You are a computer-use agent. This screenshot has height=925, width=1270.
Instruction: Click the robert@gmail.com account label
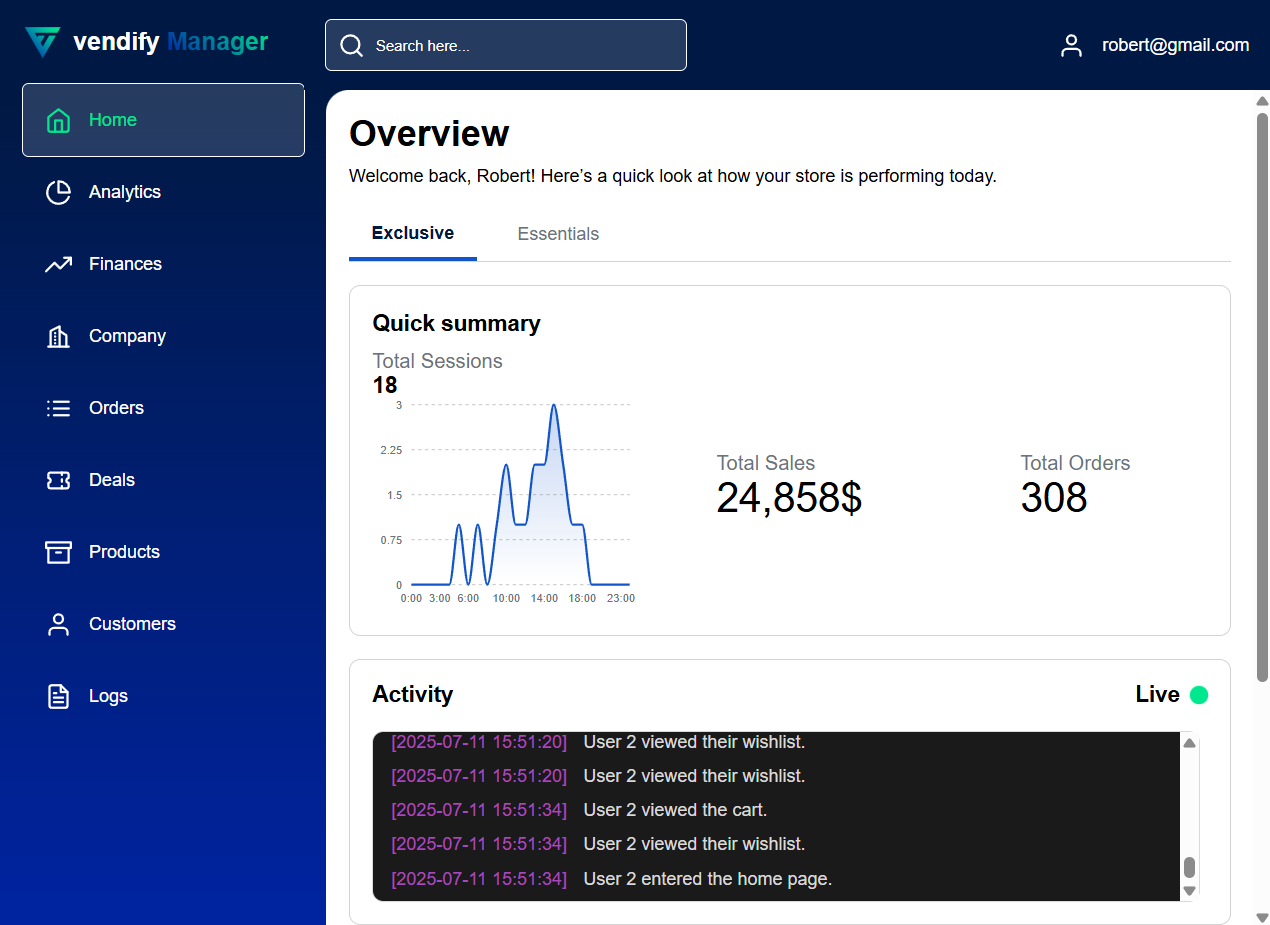(x=1176, y=45)
